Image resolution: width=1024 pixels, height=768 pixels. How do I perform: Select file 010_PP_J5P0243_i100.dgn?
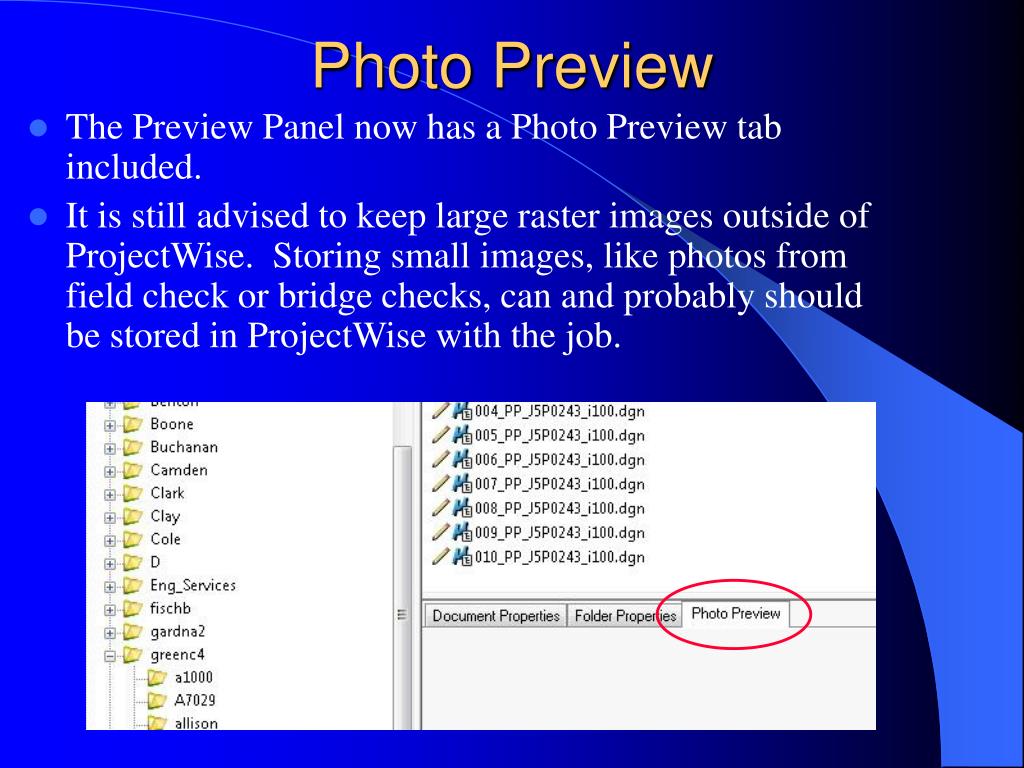coord(559,557)
